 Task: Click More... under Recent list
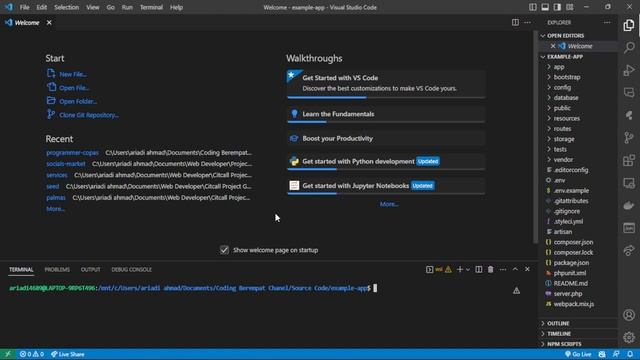56,209
